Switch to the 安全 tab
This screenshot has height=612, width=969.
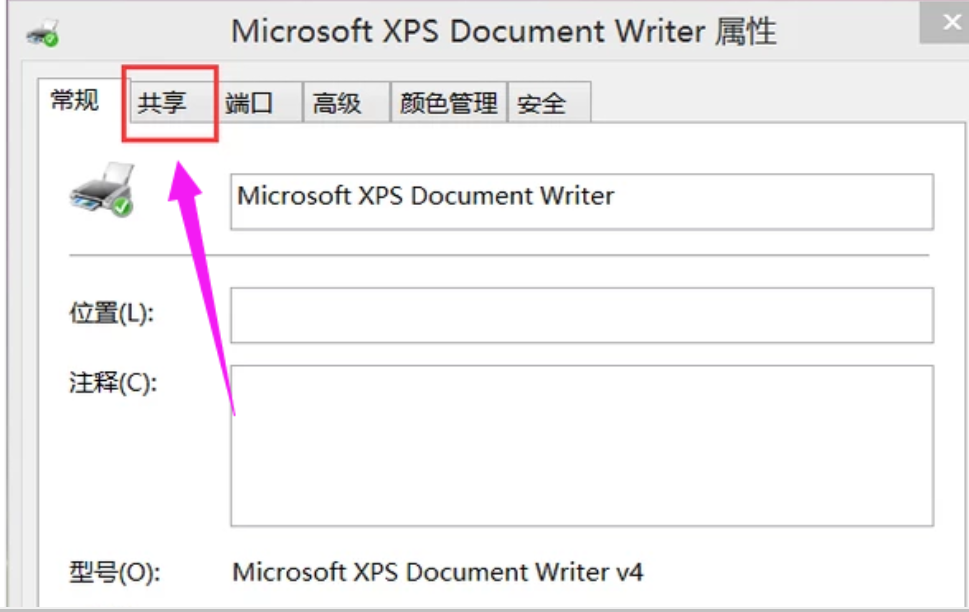coord(542,103)
